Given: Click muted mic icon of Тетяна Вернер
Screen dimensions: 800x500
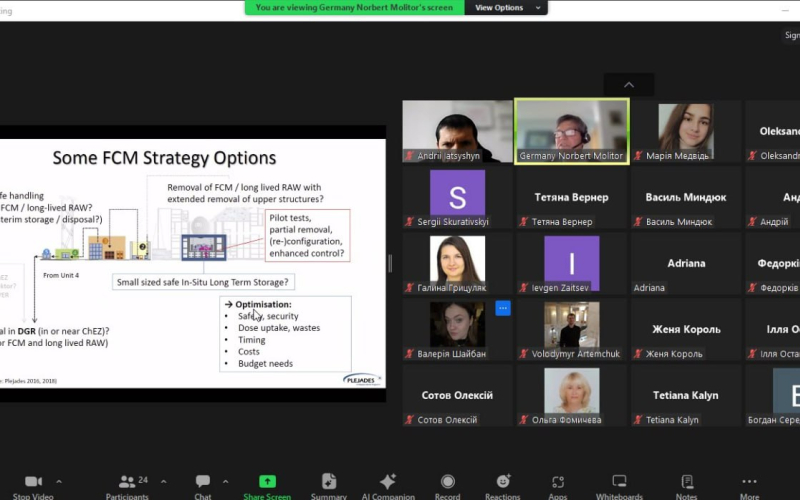Looking at the screenshot, I should pyautogui.click(x=523, y=221).
